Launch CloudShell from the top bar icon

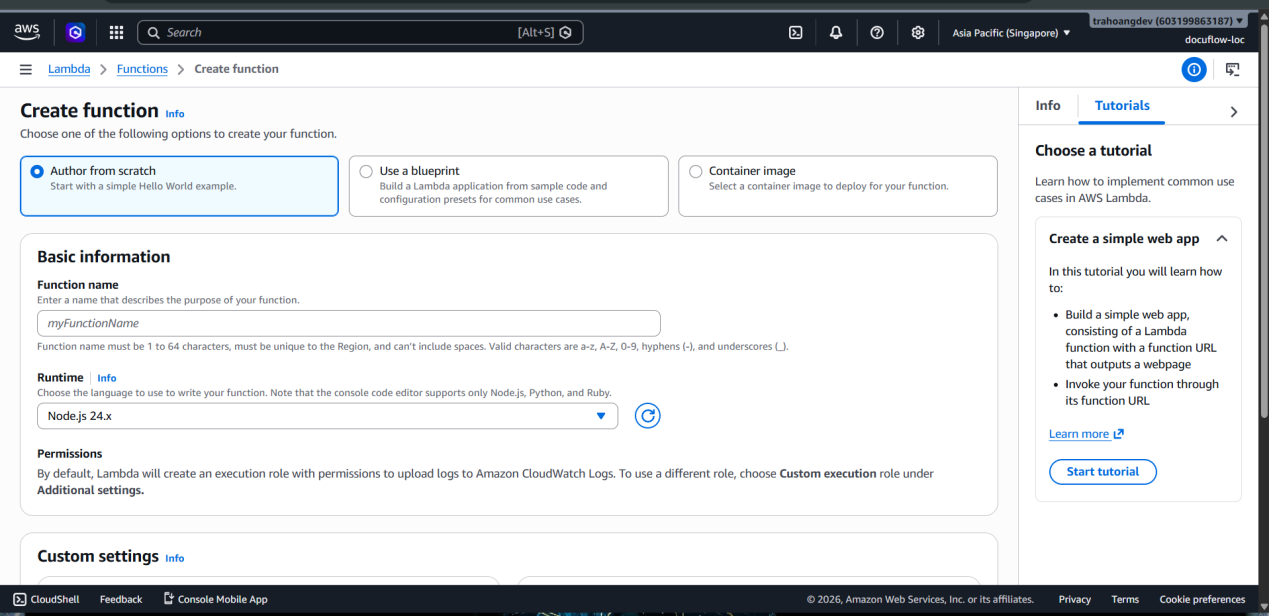point(796,32)
